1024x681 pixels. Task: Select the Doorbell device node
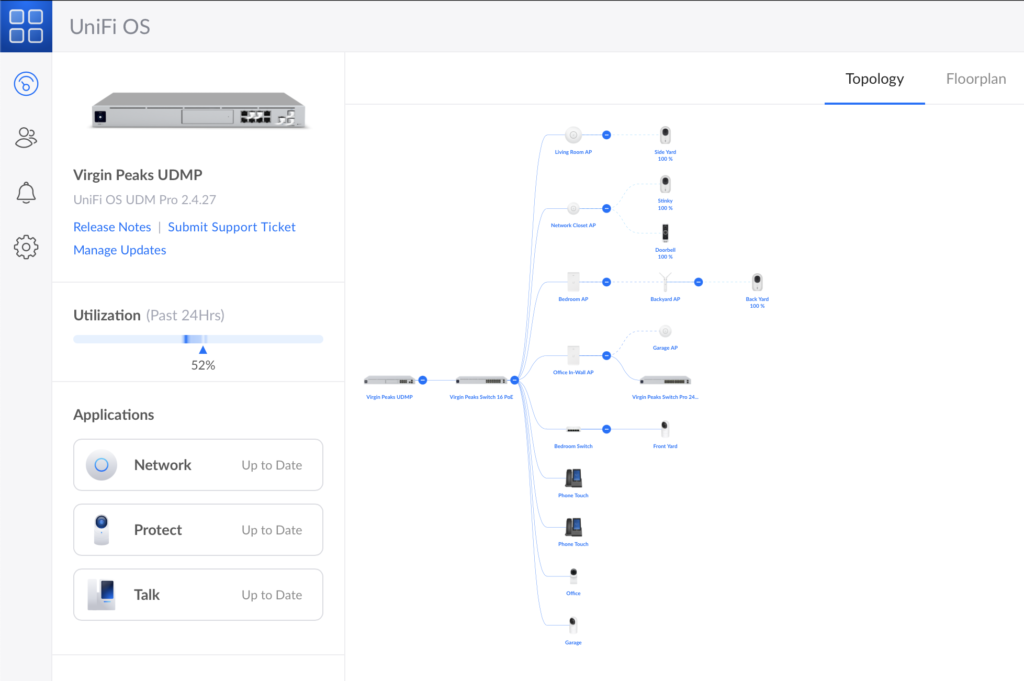point(665,233)
